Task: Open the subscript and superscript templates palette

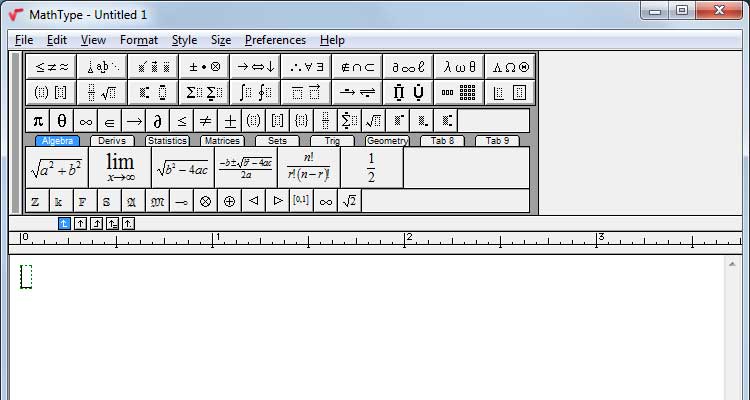Action: (154, 92)
